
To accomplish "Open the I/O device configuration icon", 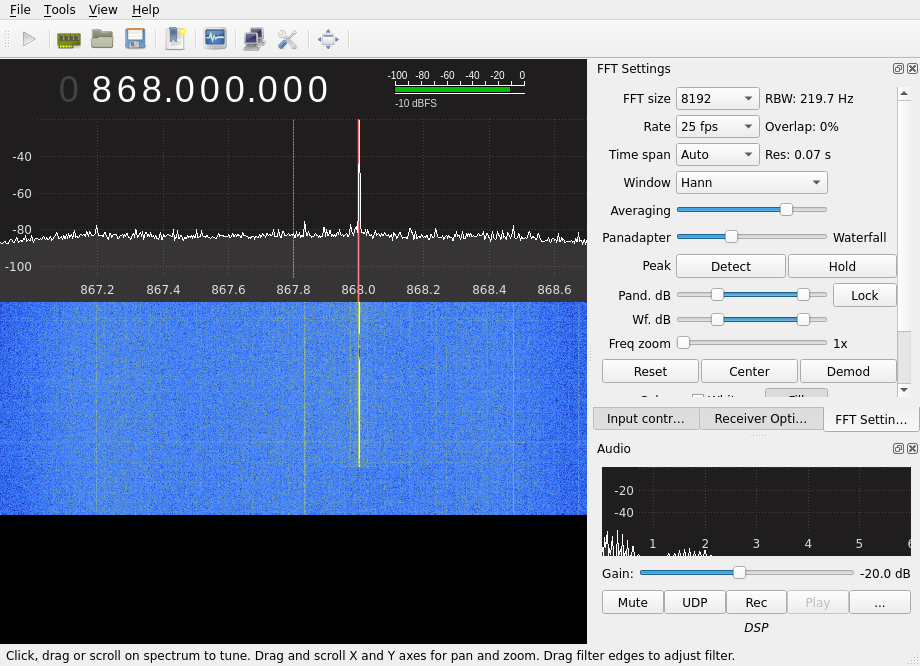I will (x=68, y=39).
